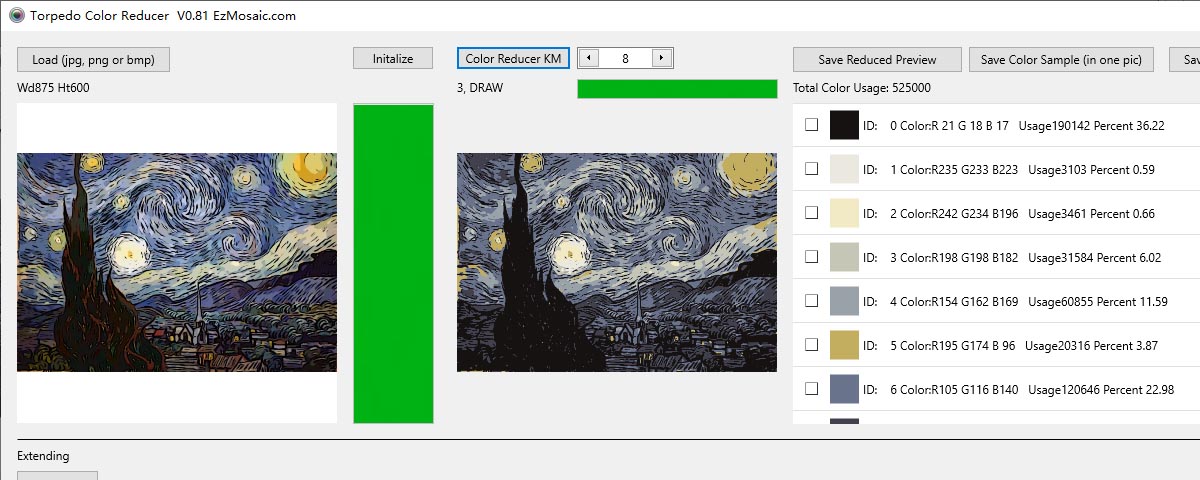
Task: Click the pale yellow swatch R242 G234 B196
Action: tap(845, 213)
